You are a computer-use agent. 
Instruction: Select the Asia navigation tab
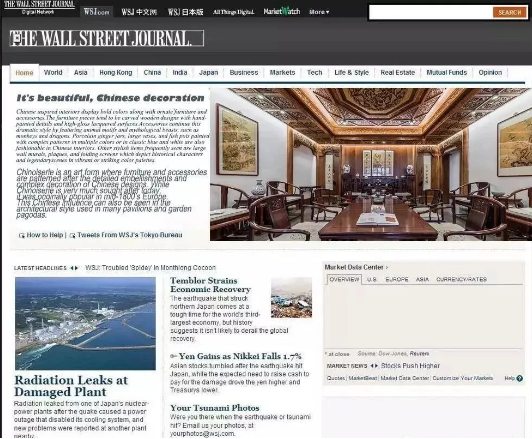point(80,72)
